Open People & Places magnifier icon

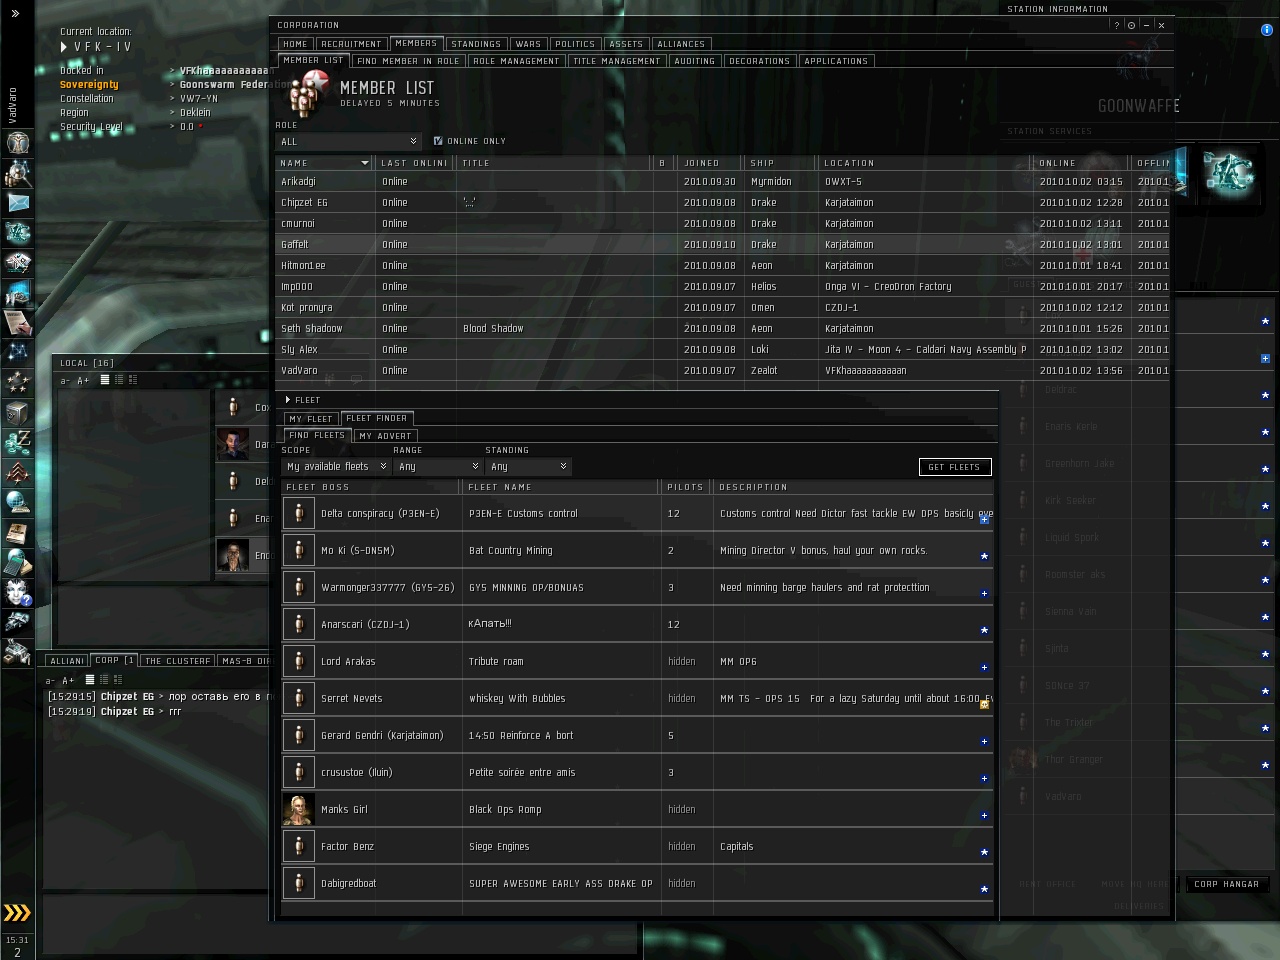click(18, 173)
